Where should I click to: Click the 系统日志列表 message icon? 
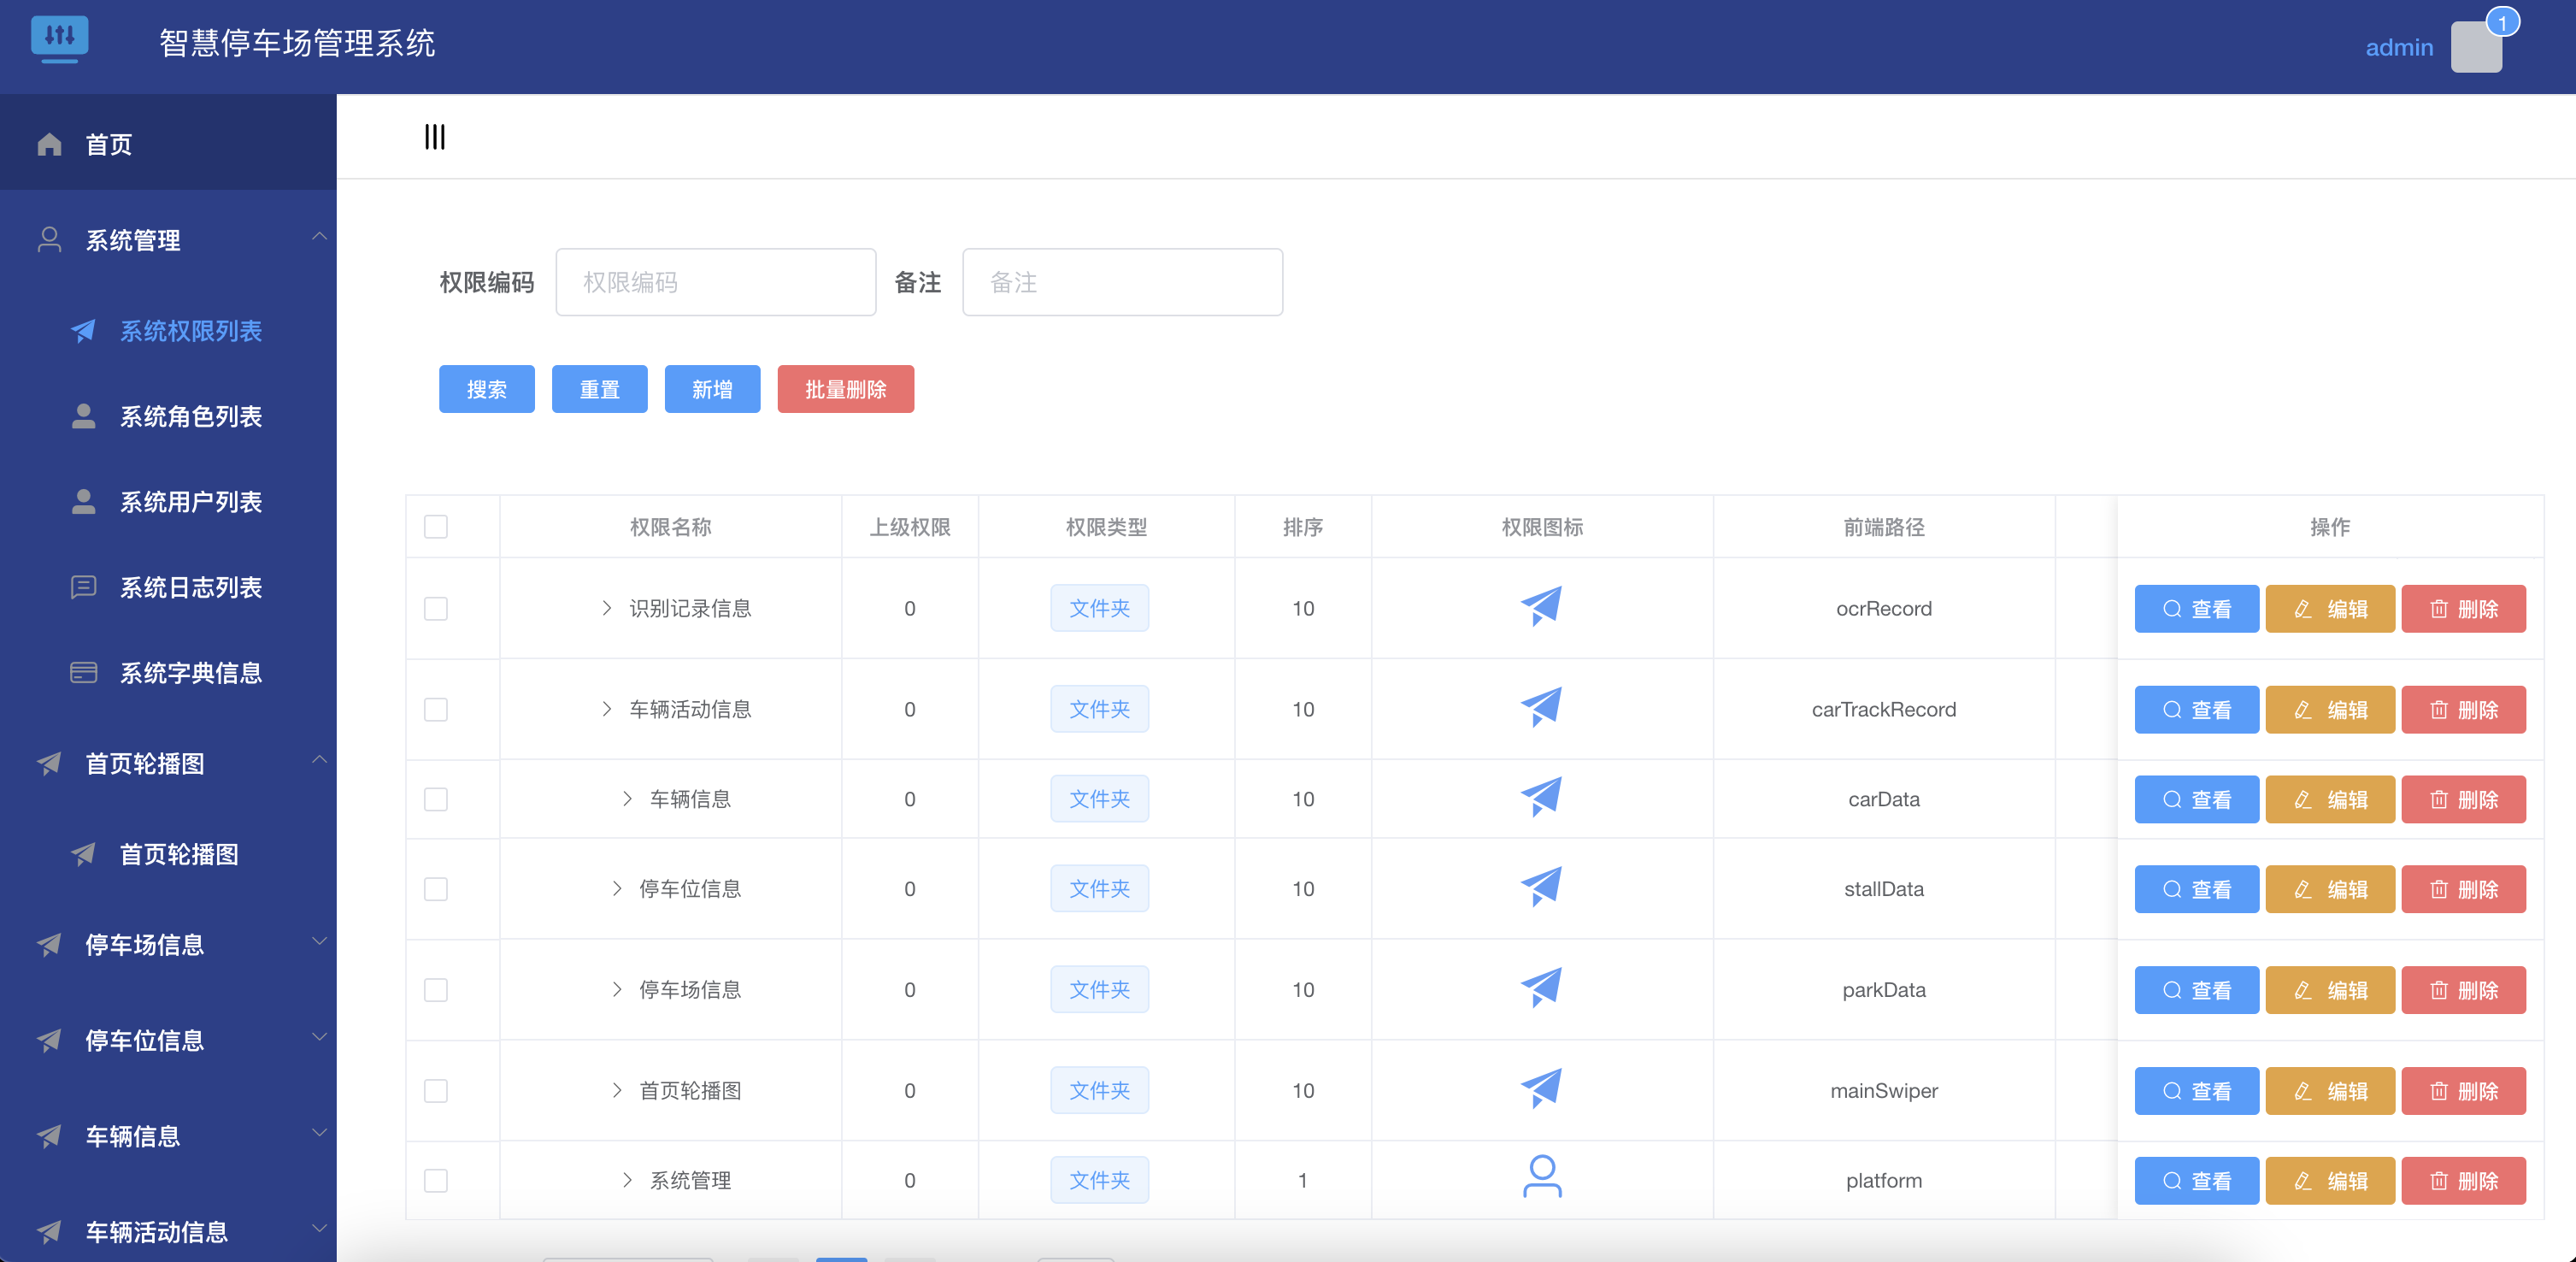point(84,587)
